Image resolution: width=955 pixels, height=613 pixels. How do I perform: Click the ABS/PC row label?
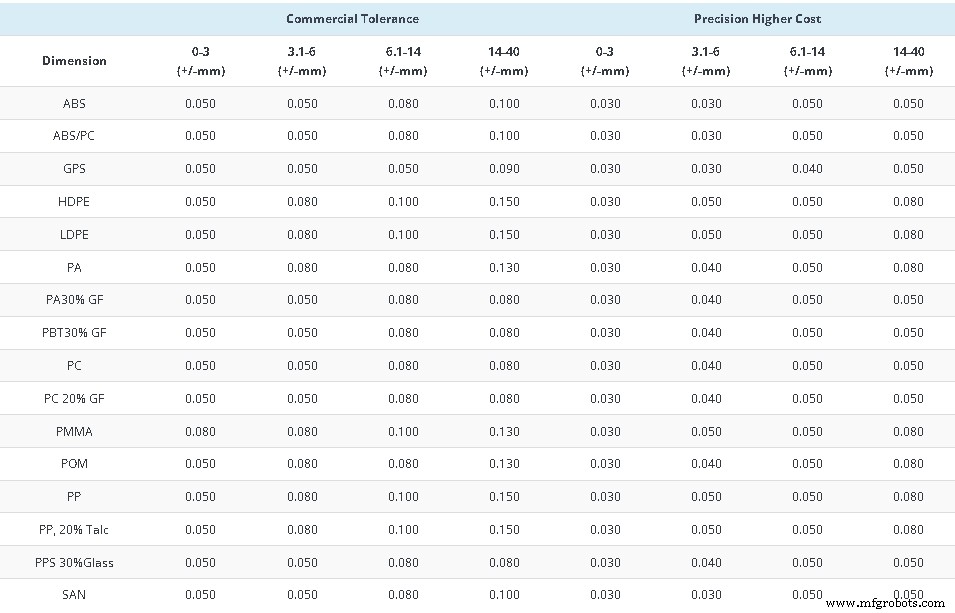[x=74, y=136]
